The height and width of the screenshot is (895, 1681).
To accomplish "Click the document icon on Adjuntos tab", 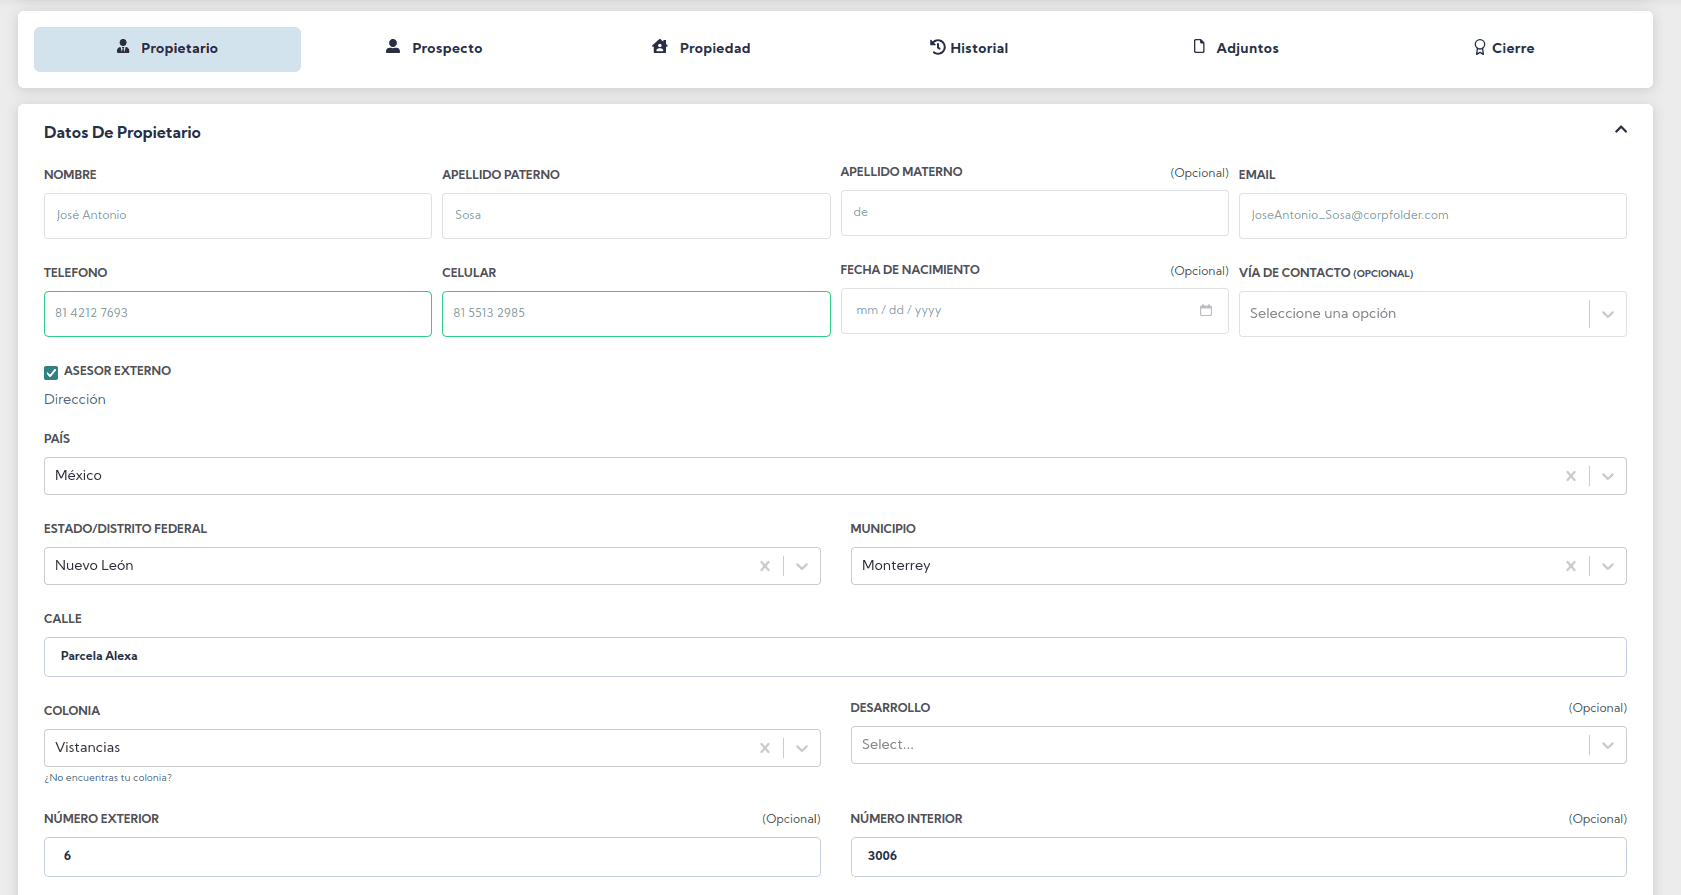I will point(1199,47).
